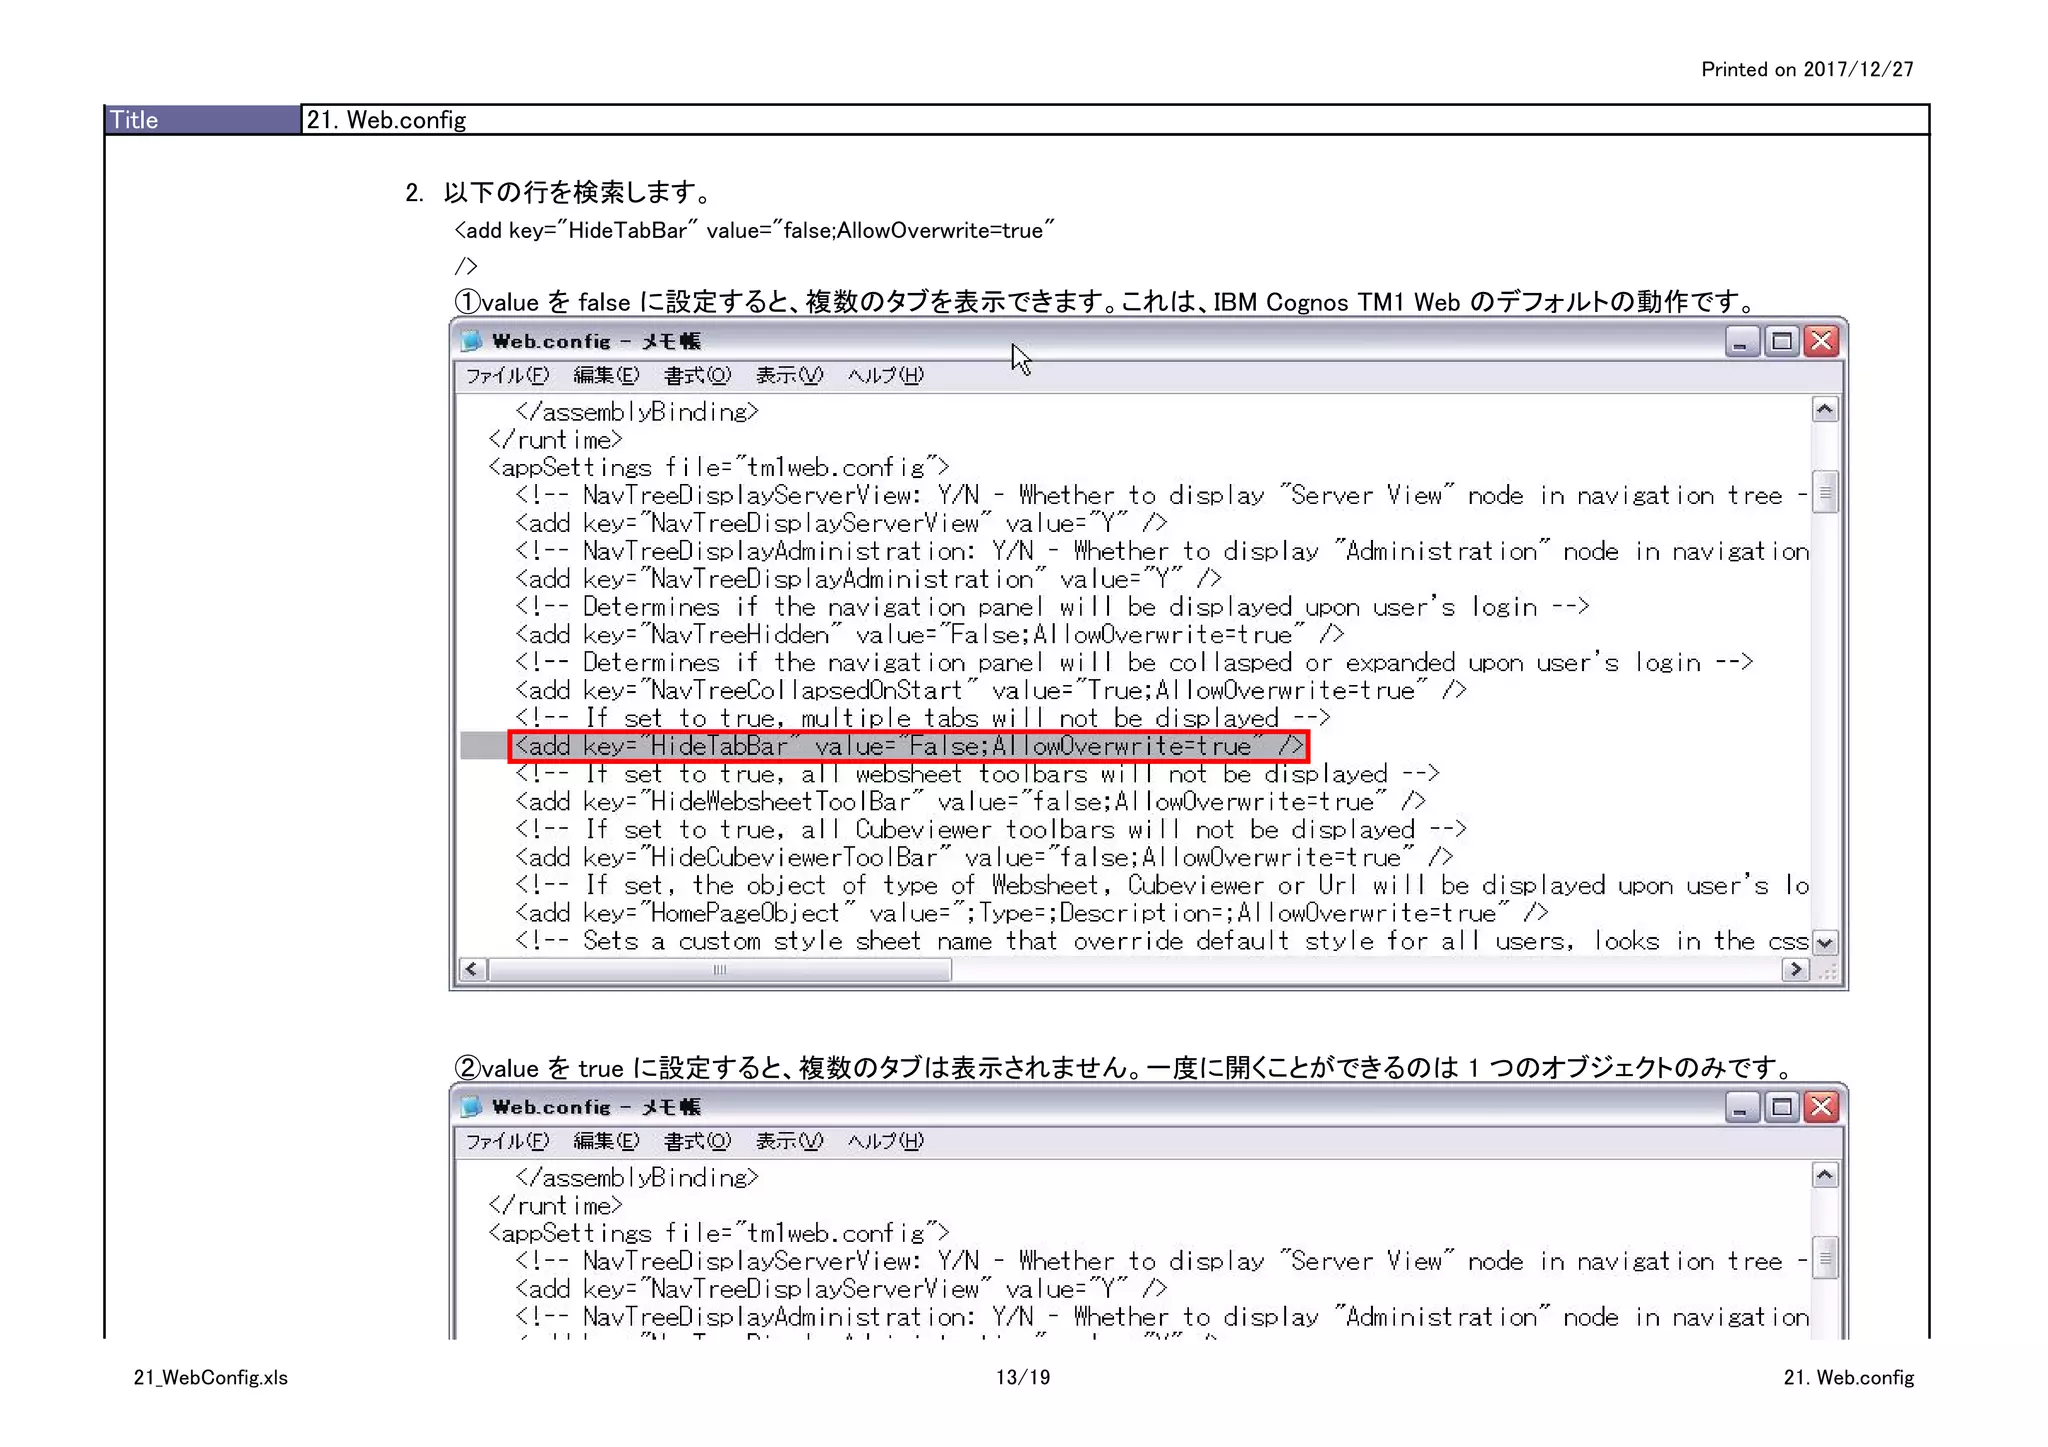The width and height of the screenshot is (2048, 1447).
Task: Click vertical scrollbar thumb in lower Notepad
Action: (x=1825, y=1258)
